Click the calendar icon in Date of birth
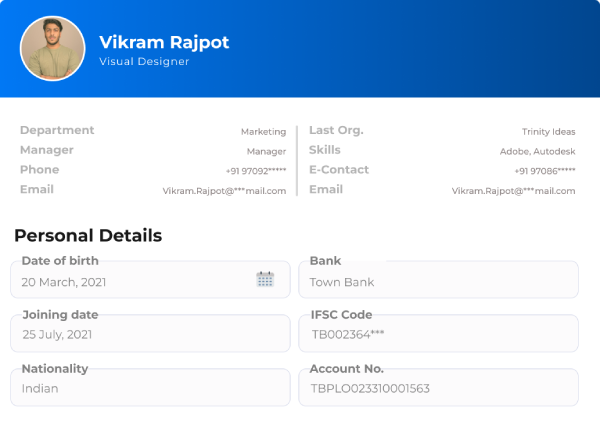The height and width of the screenshot is (422, 600). click(265, 280)
